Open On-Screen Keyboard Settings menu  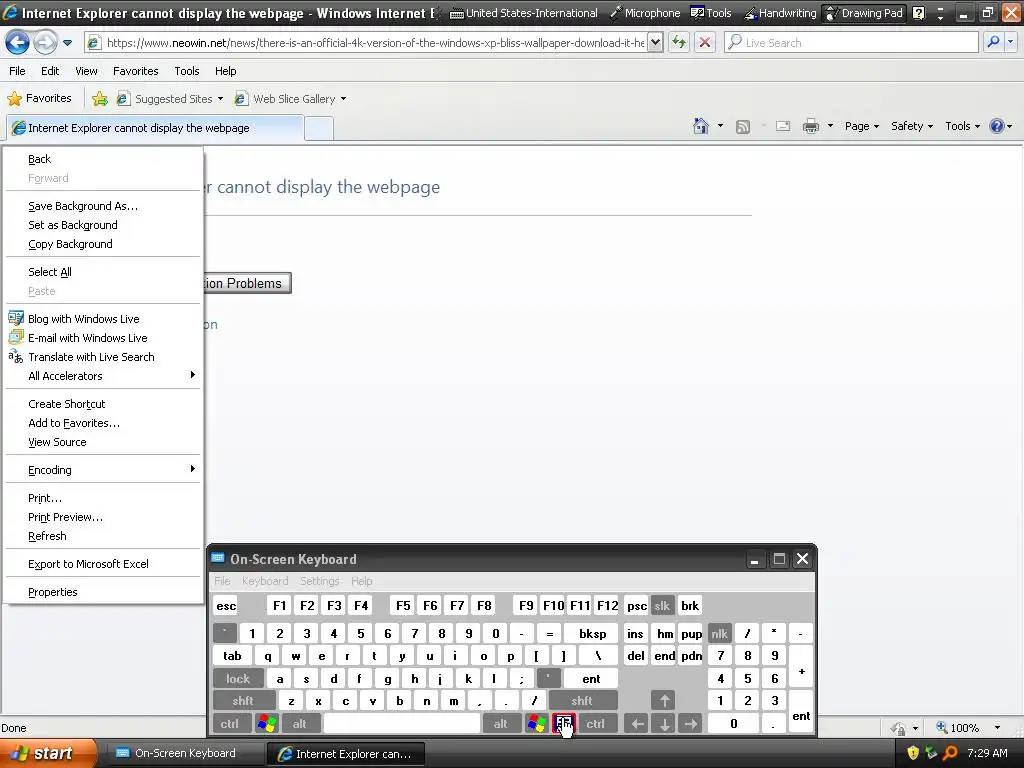[x=319, y=581]
